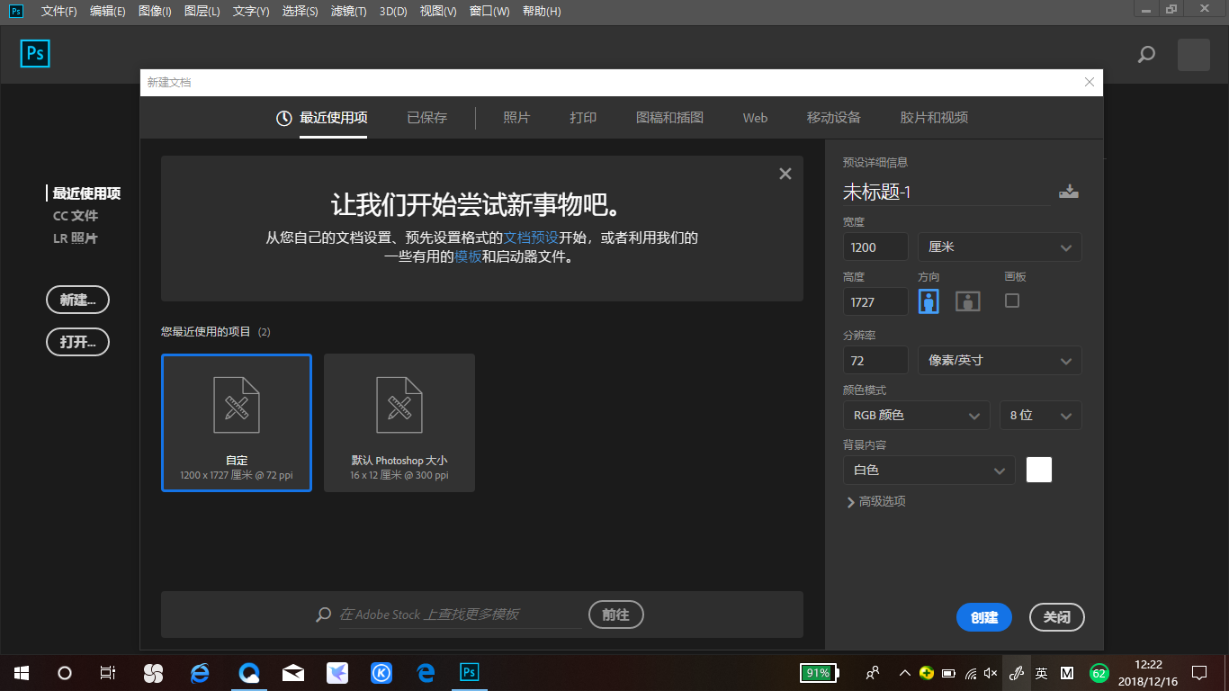1229x691 pixels.
Task: Open Task View in the taskbar
Action: (x=108, y=673)
